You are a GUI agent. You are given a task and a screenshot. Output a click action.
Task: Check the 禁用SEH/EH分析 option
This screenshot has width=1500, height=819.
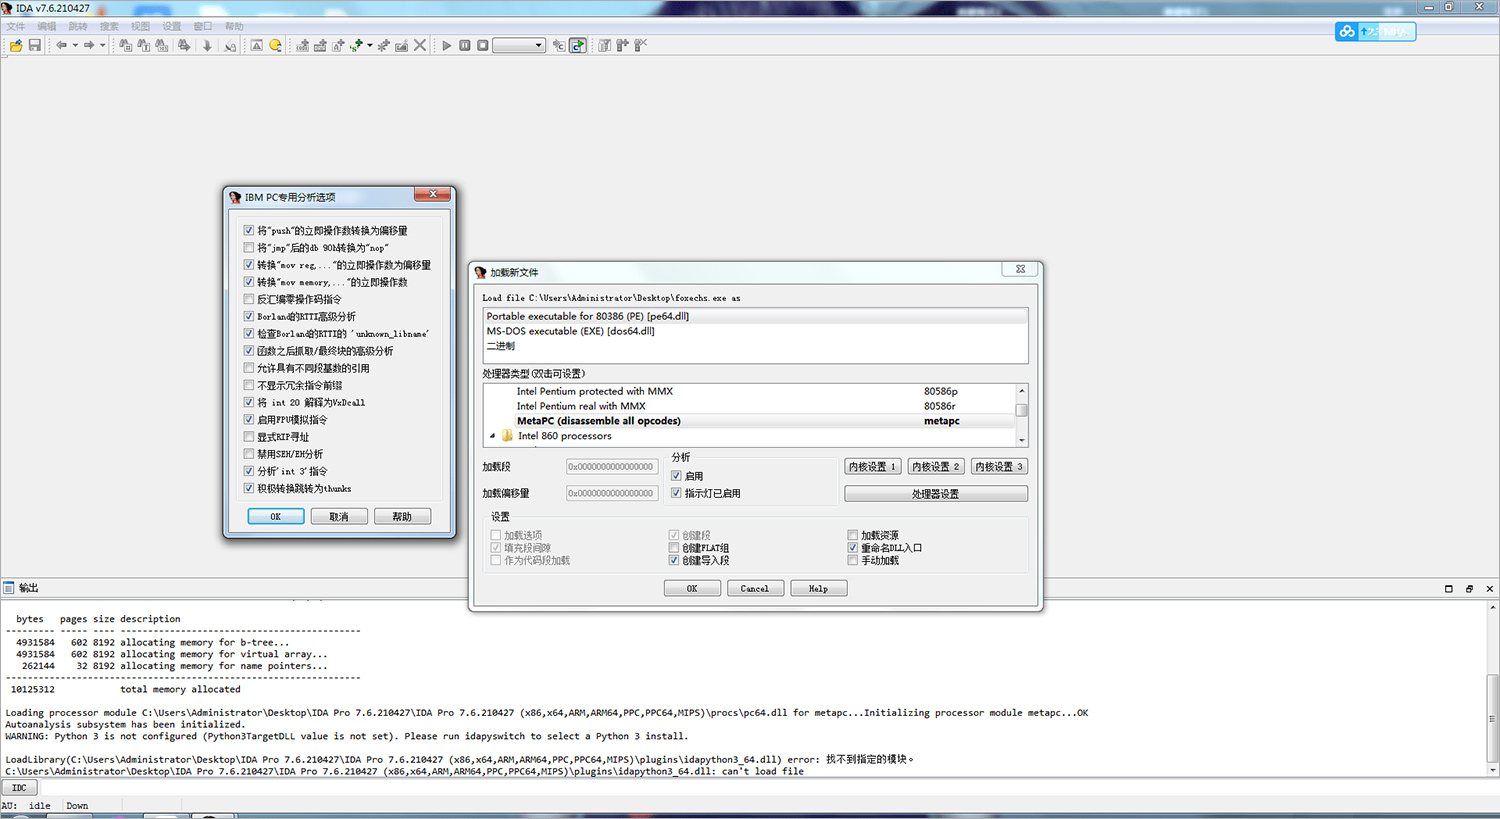(x=249, y=454)
